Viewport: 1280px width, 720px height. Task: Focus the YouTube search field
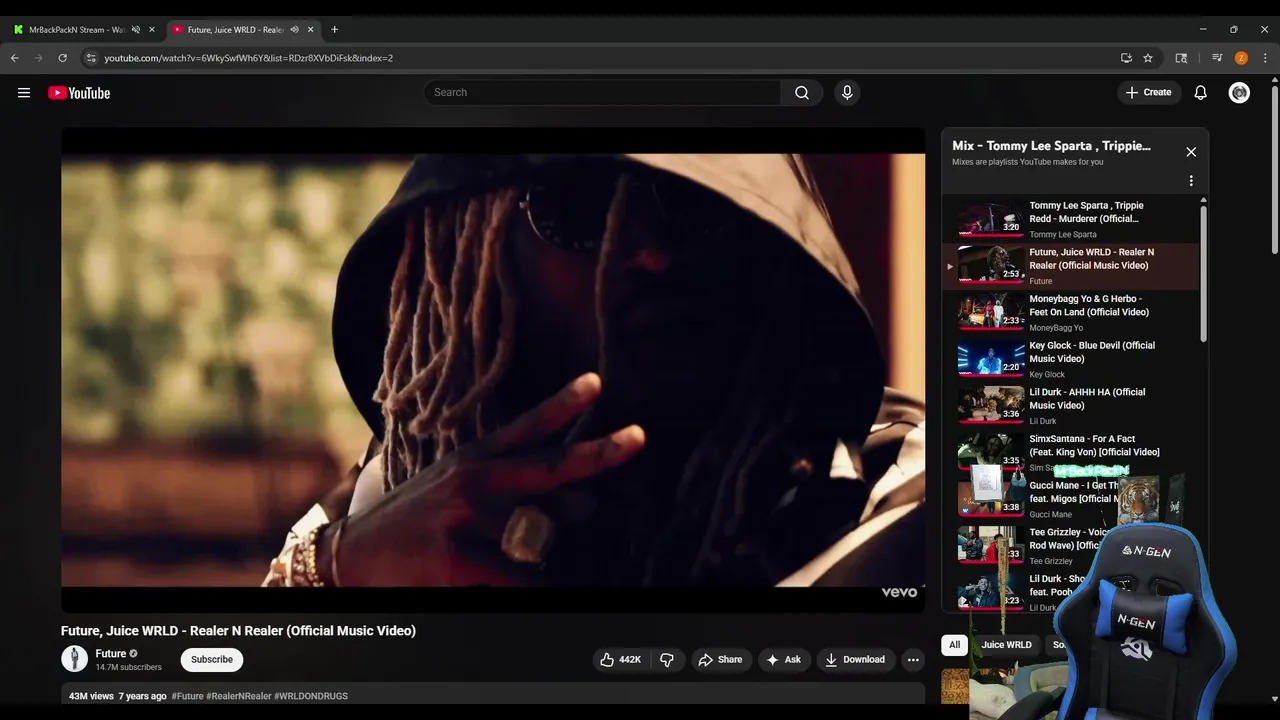[x=602, y=93]
